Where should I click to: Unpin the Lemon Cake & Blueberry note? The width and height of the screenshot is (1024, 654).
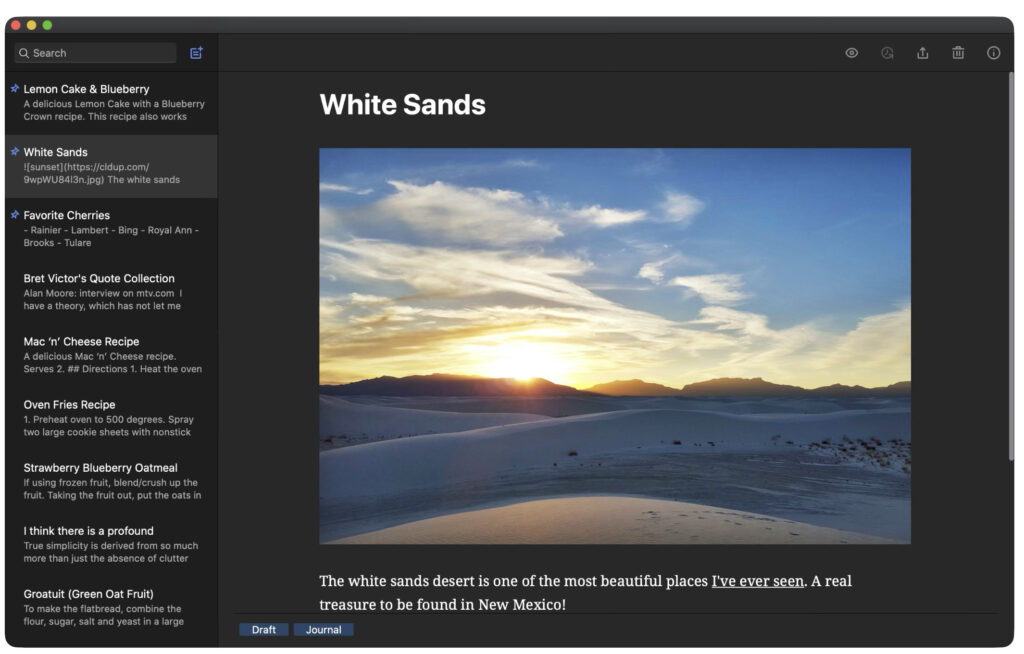click(x=15, y=89)
